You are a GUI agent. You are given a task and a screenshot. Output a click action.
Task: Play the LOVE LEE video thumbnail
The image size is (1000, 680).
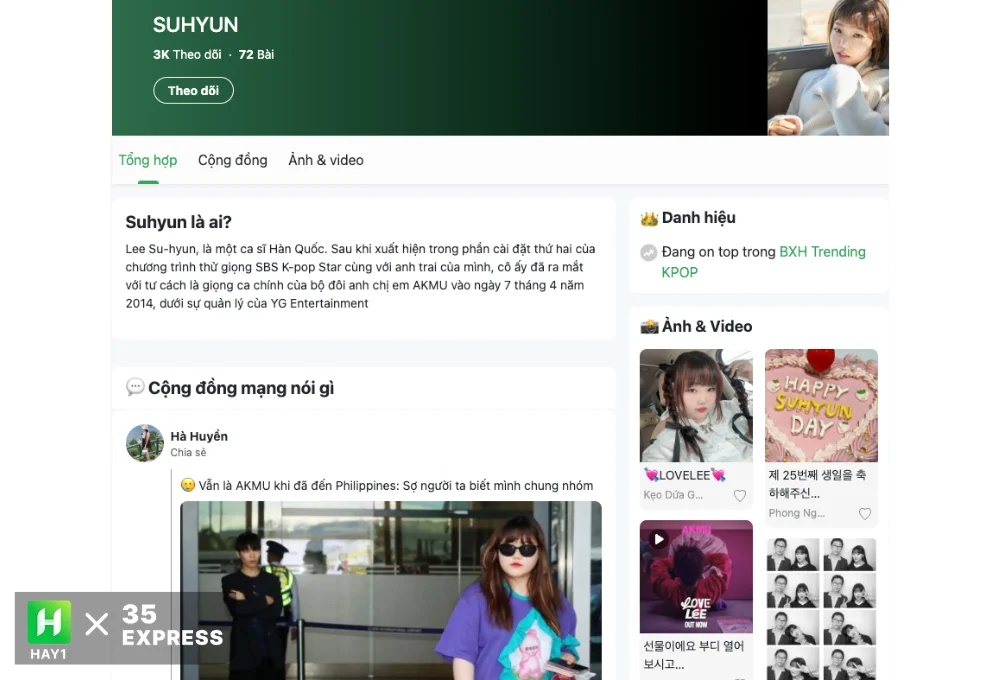click(696, 577)
